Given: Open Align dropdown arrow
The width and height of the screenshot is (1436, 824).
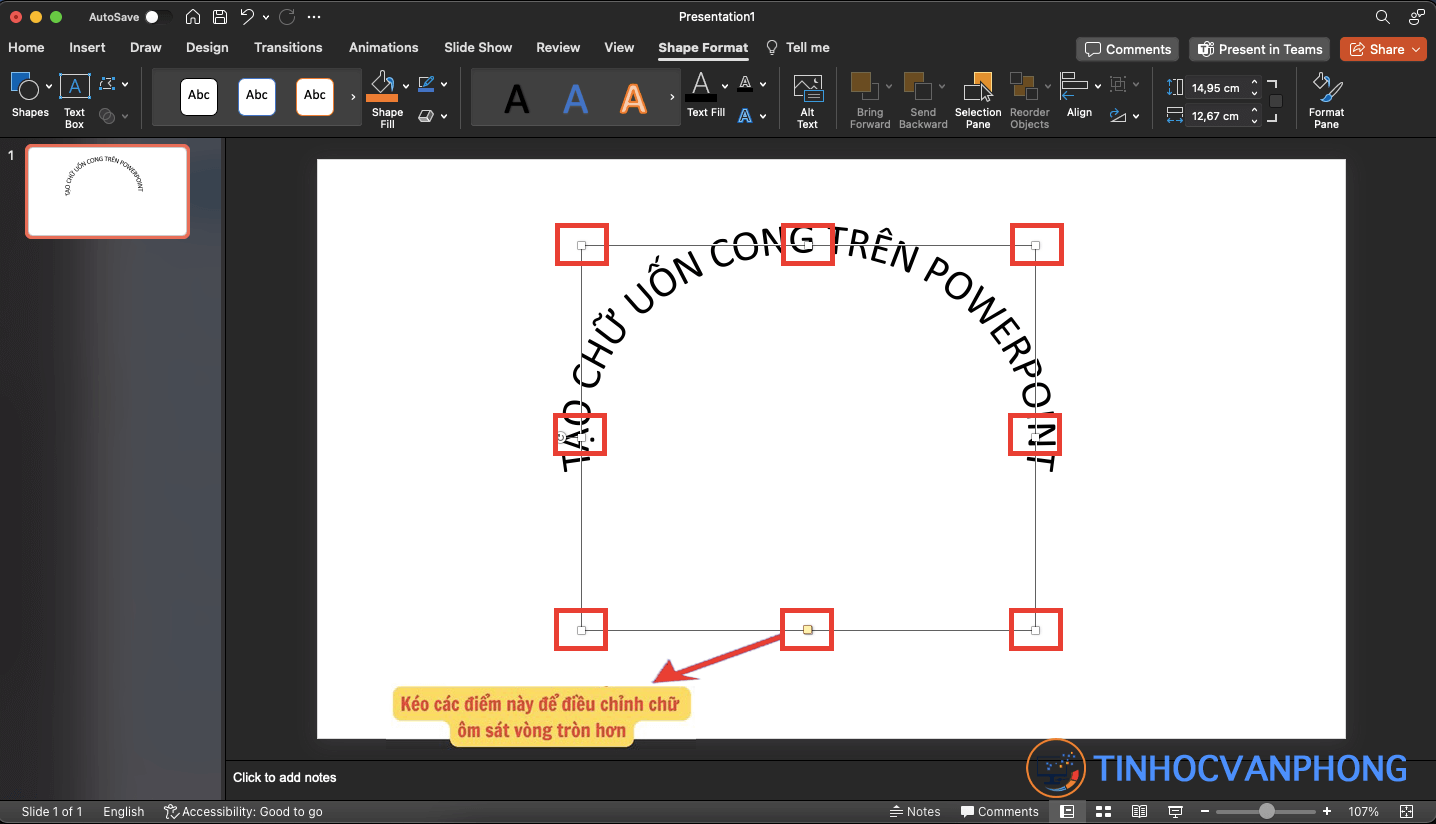Looking at the screenshot, I should pyautogui.click(x=1097, y=86).
